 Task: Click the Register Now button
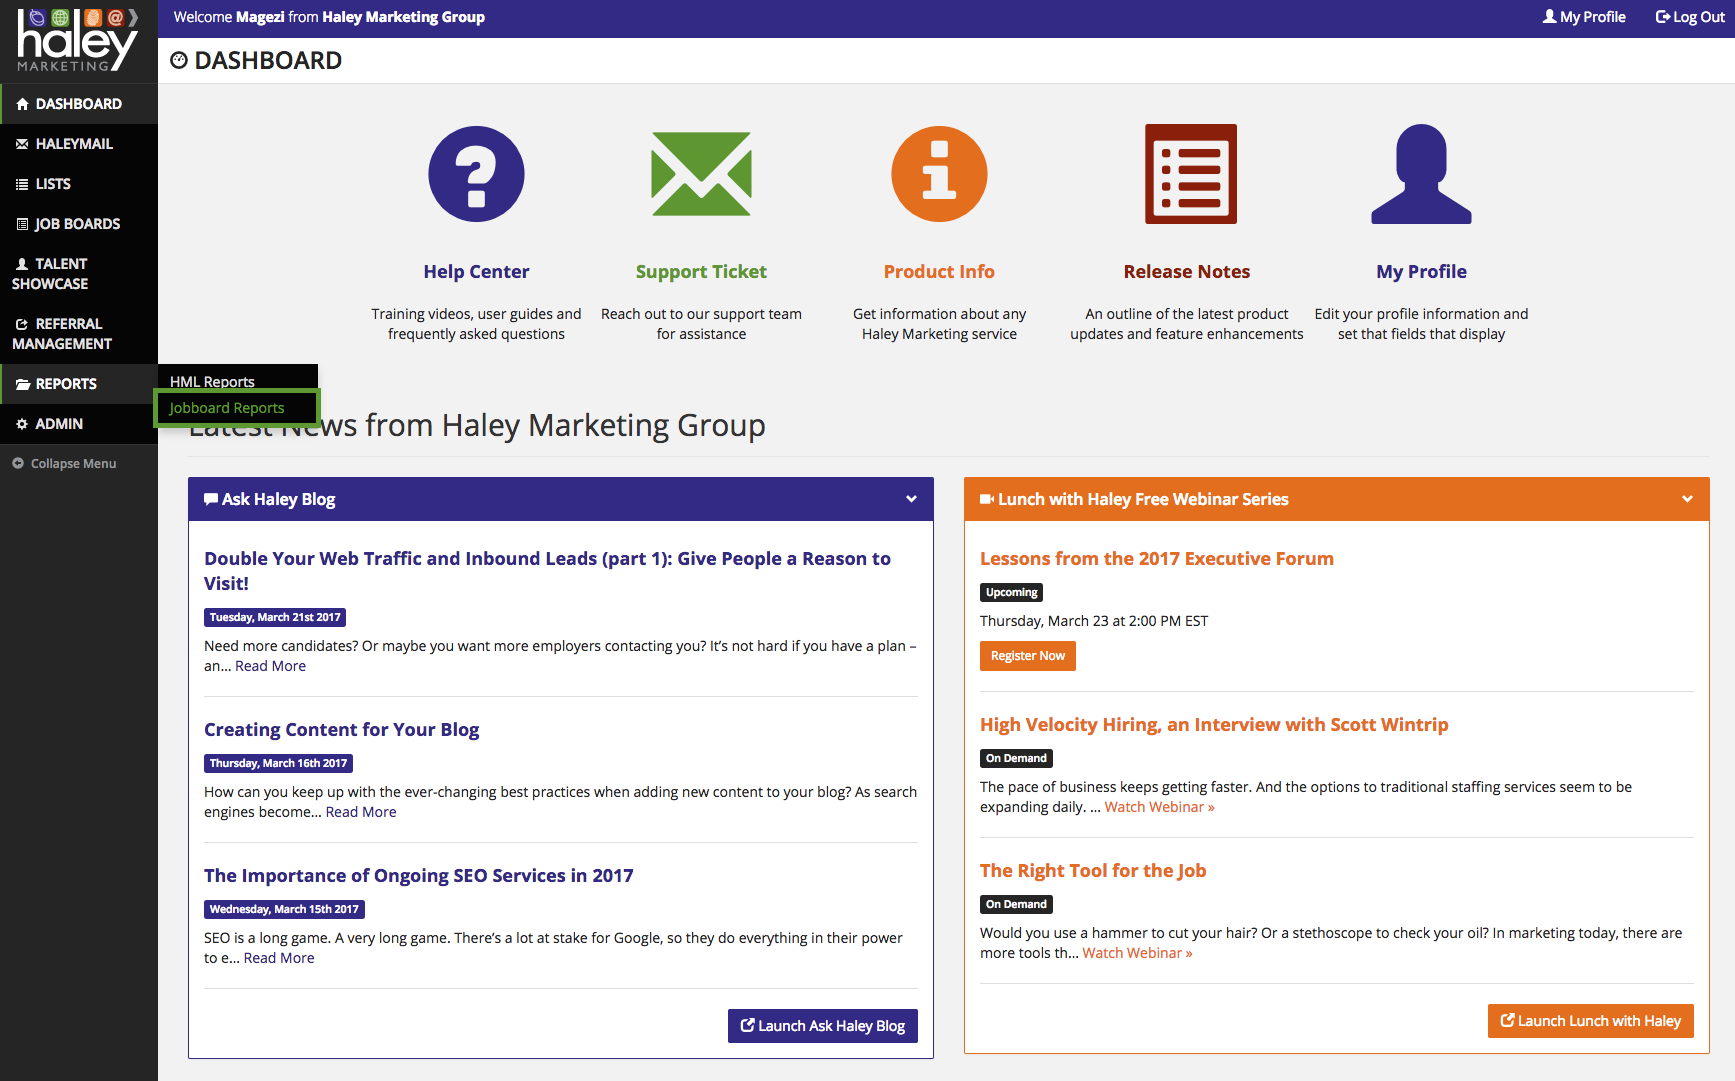pos(1027,656)
